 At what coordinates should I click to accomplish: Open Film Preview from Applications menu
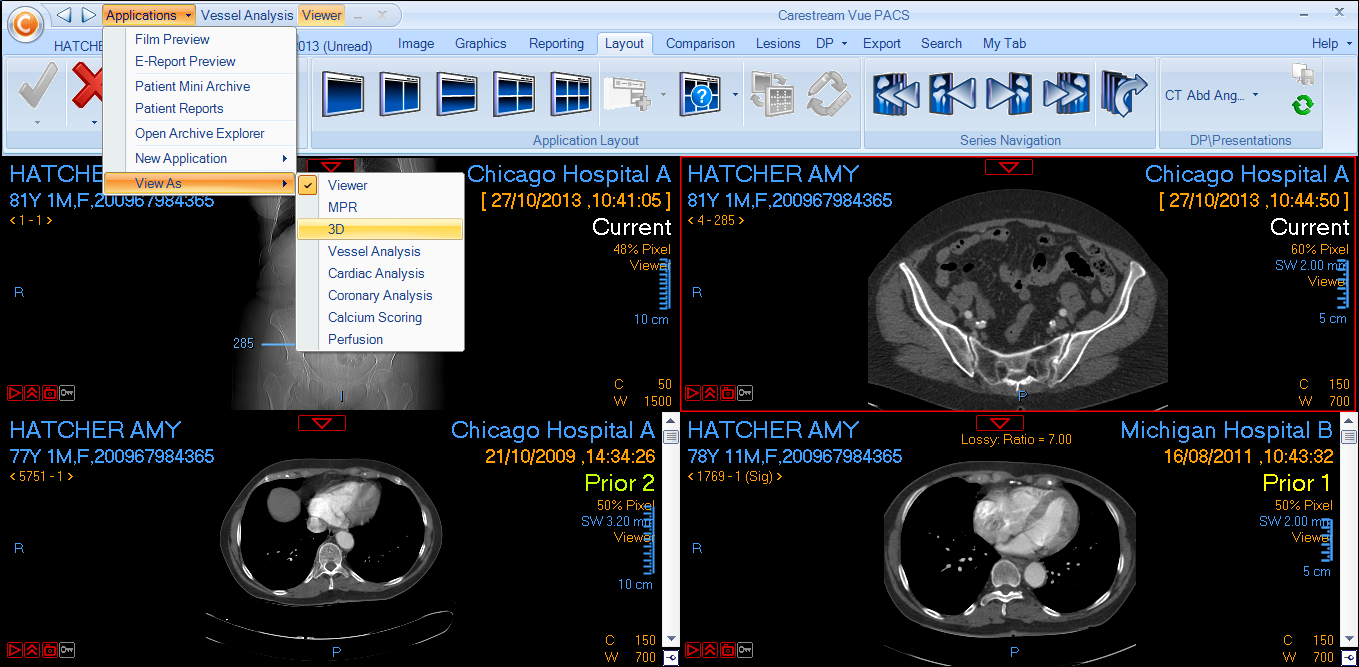(x=200, y=40)
